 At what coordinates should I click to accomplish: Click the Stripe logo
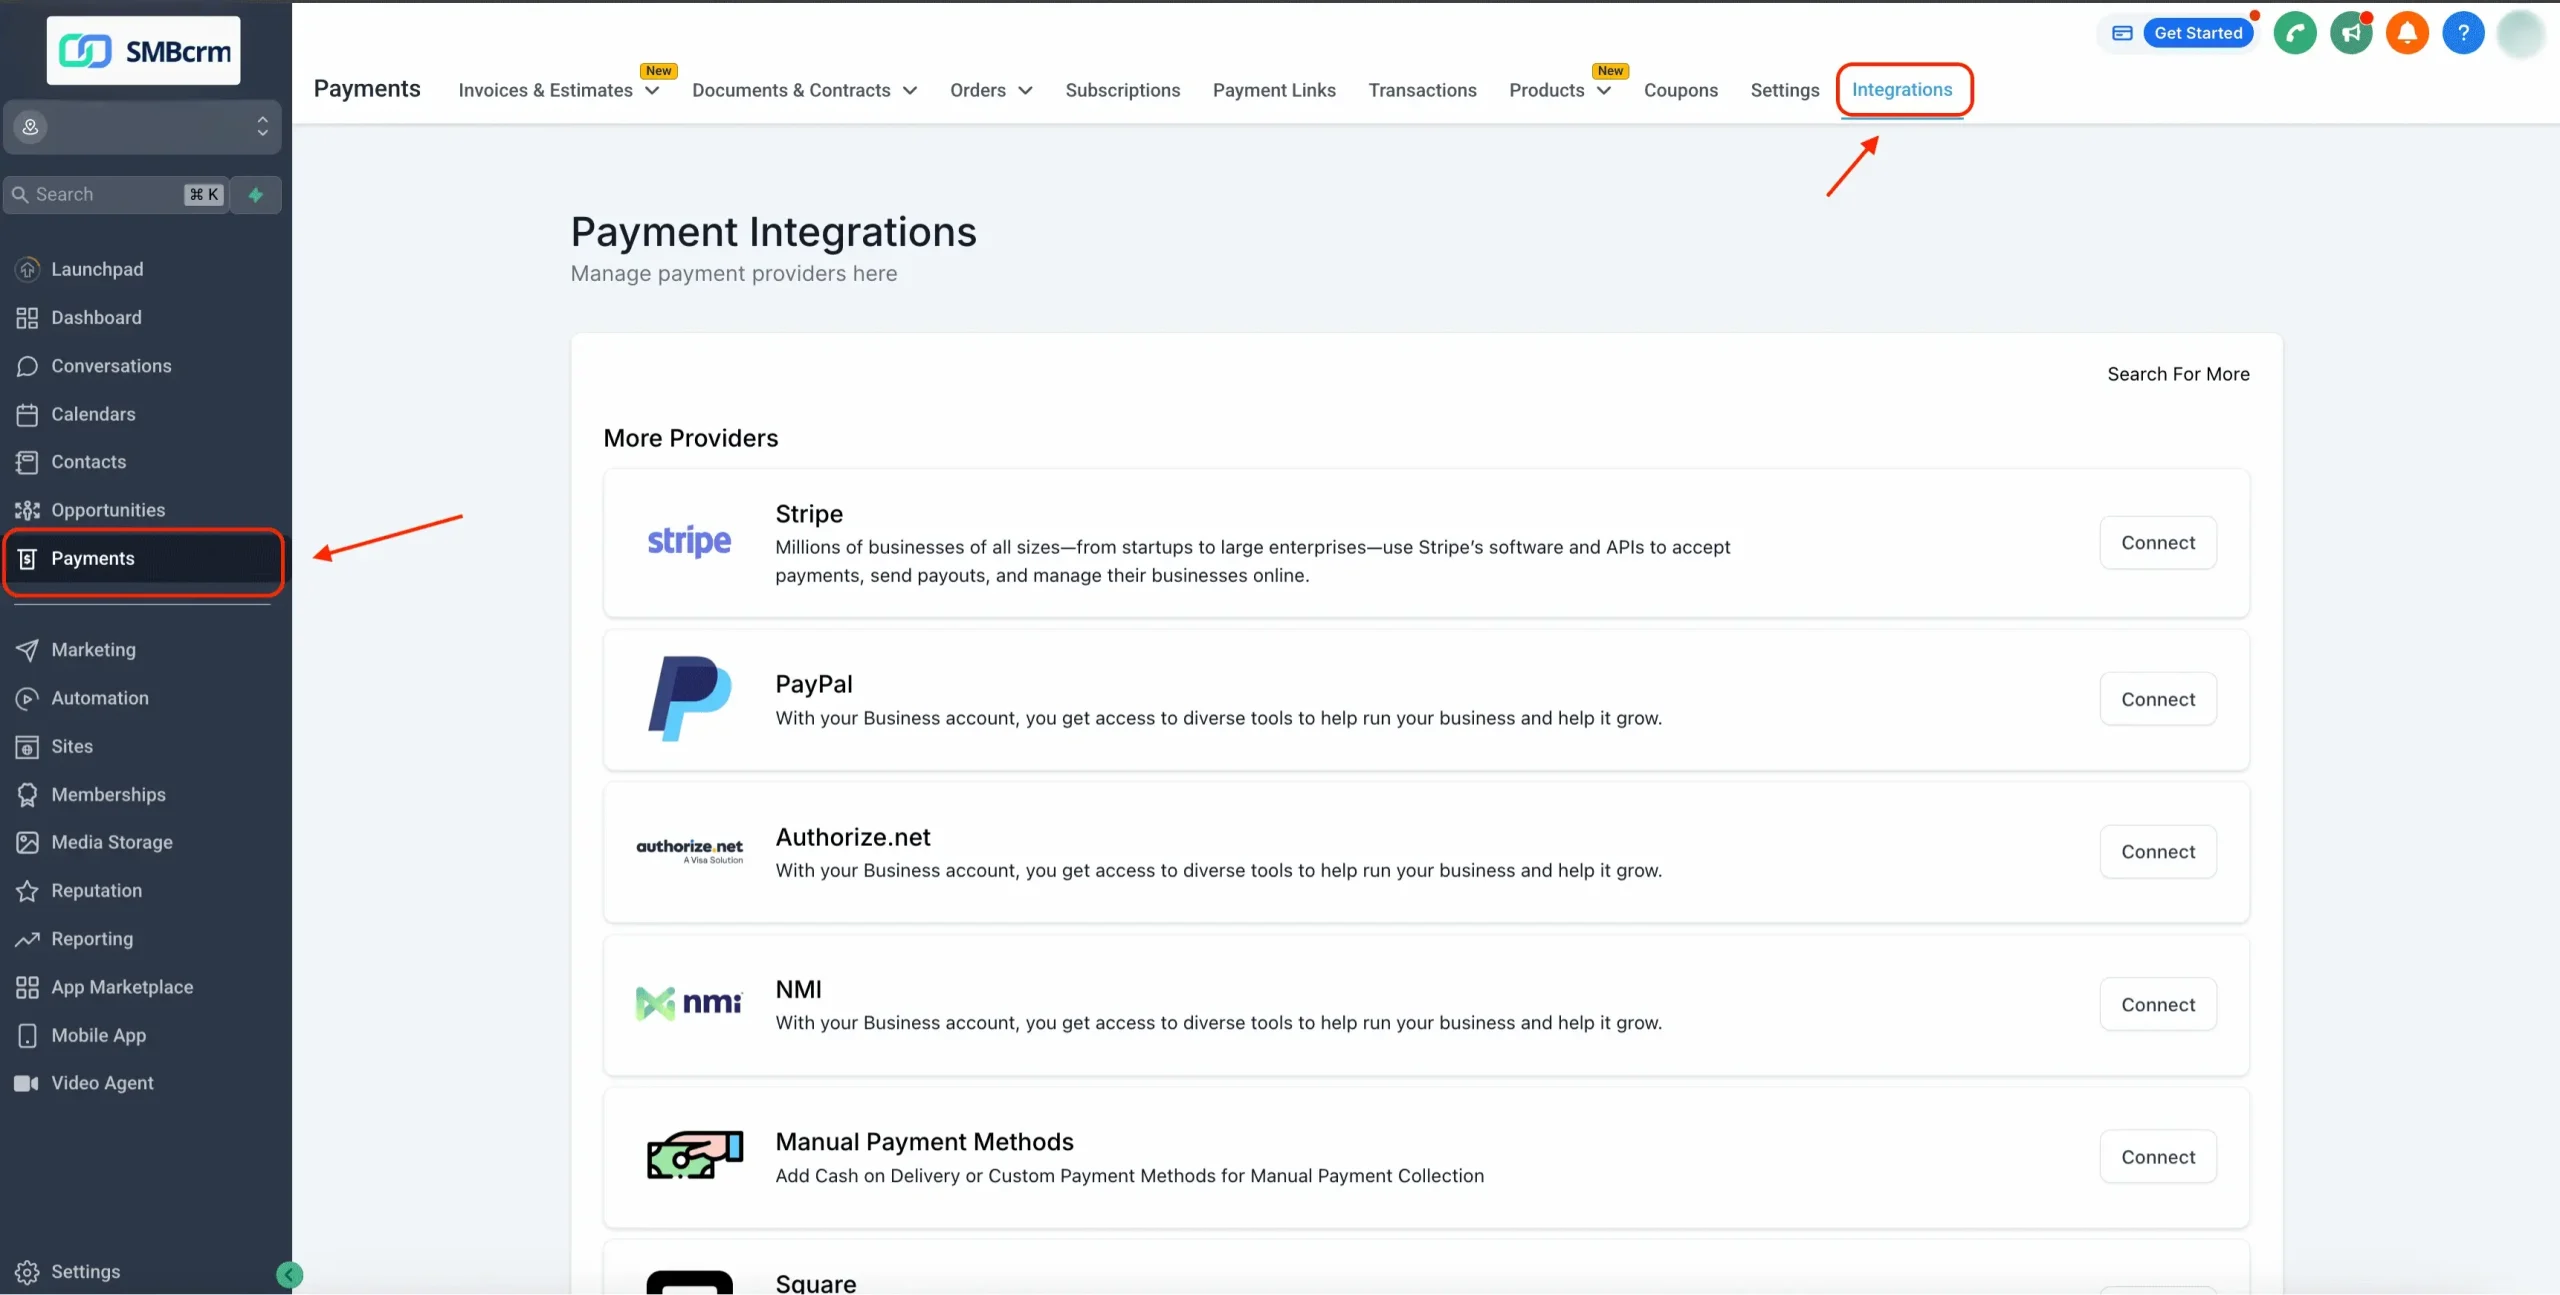(x=689, y=542)
